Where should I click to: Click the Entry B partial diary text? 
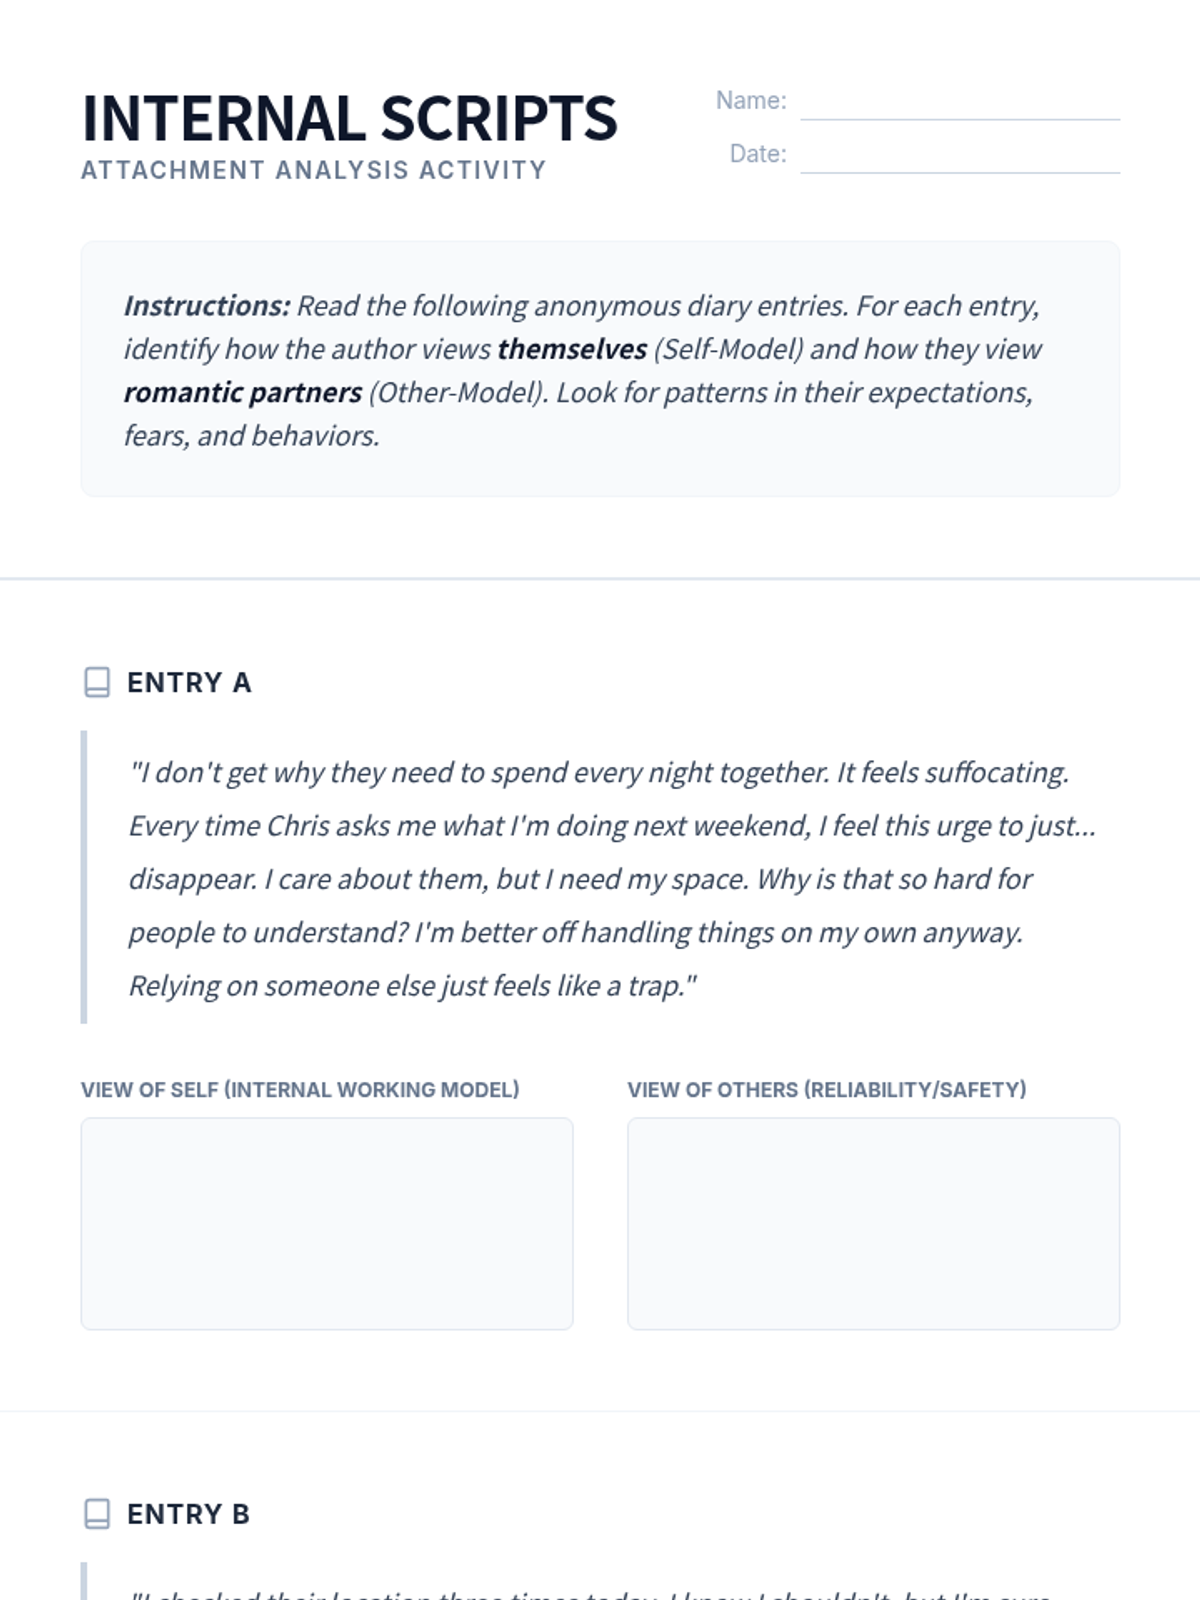point(590,1594)
